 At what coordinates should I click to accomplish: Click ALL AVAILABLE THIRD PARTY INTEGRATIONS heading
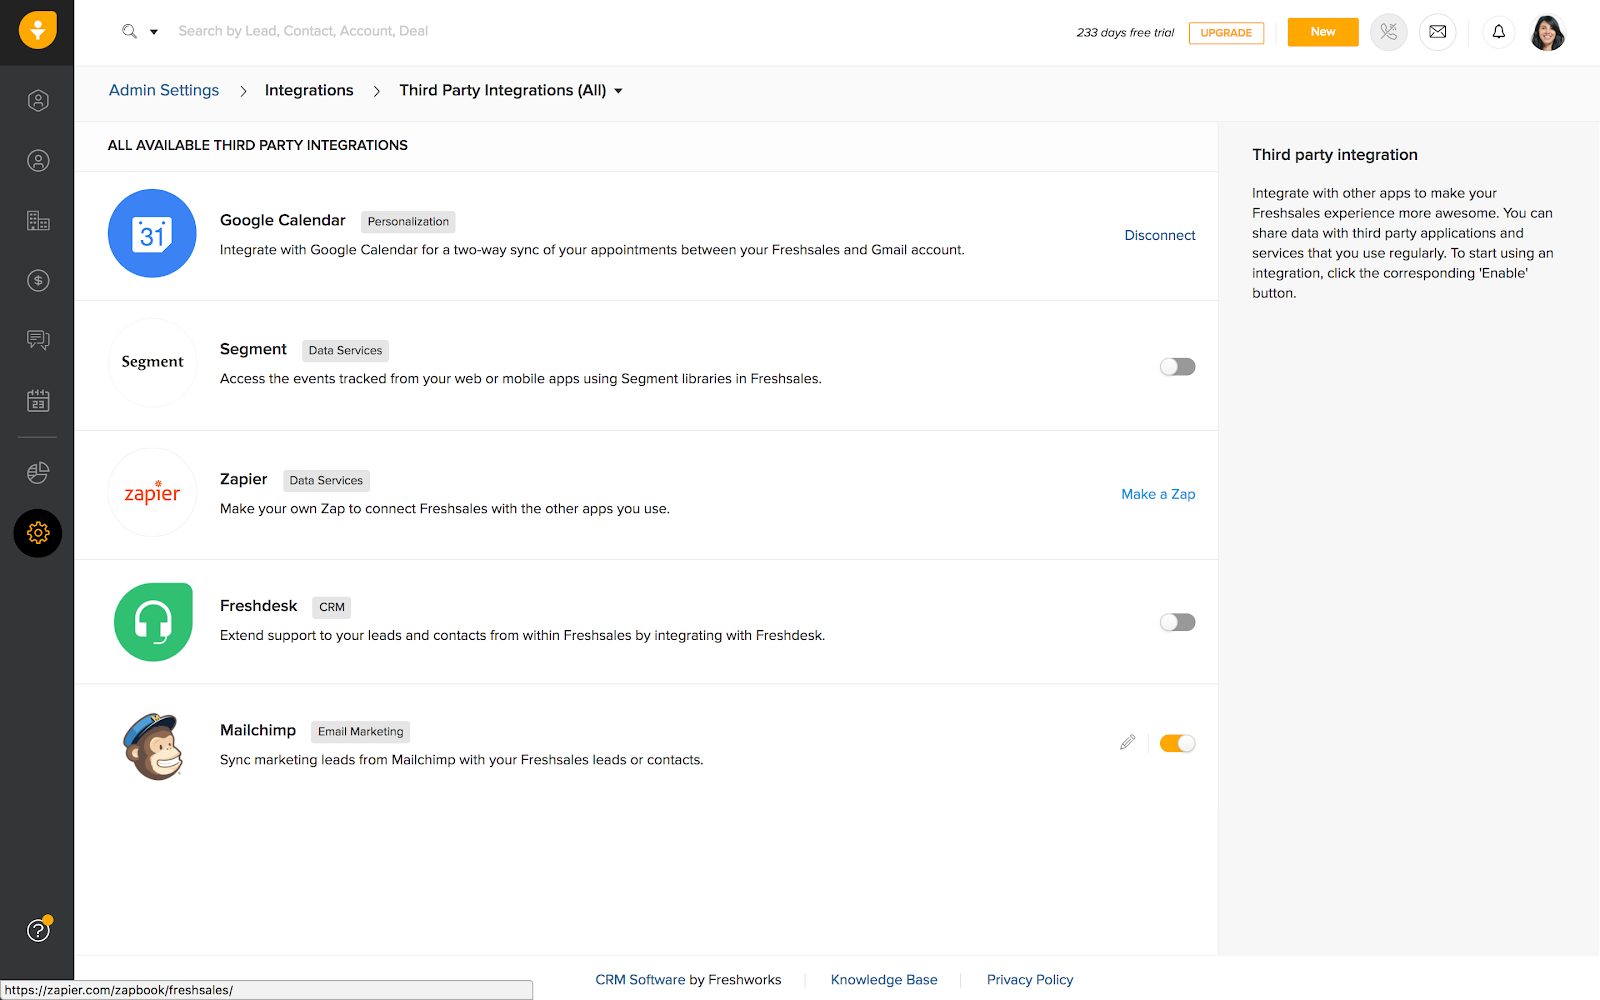coord(258,145)
